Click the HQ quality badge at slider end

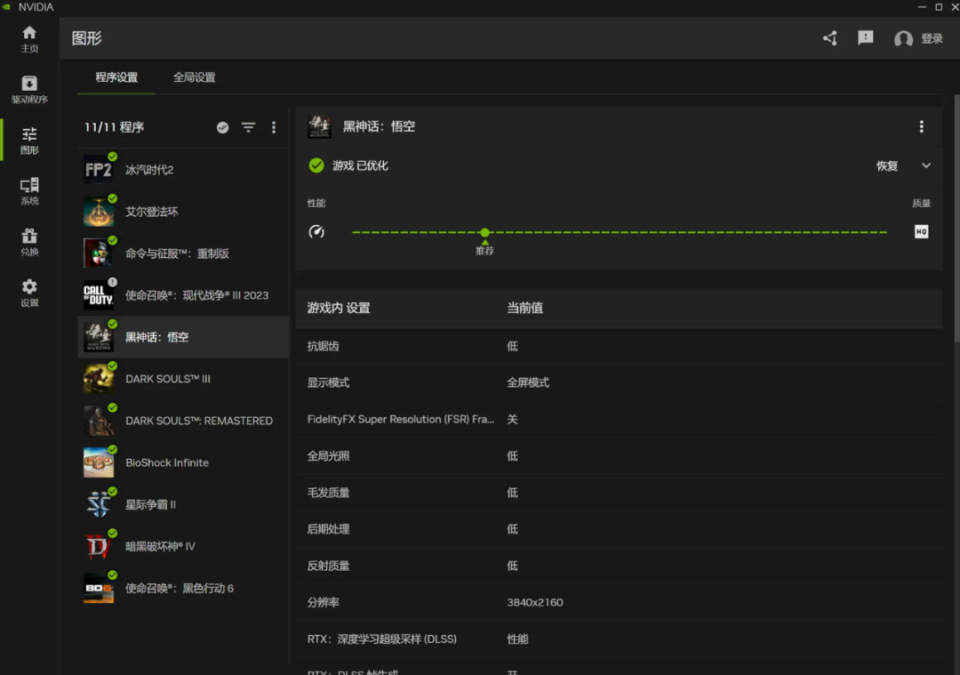coord(920,231)
